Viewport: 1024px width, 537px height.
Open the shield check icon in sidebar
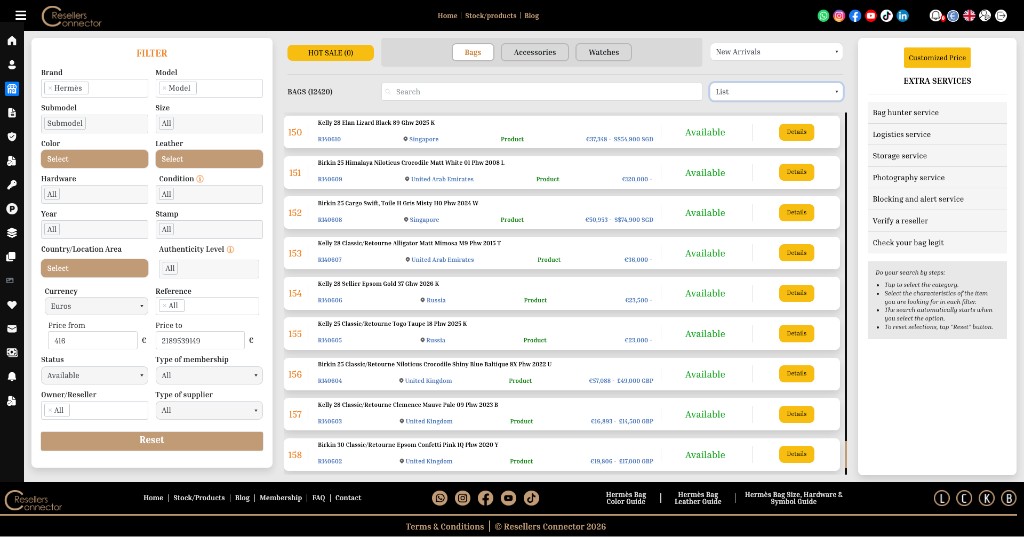[x=12, y=137]
